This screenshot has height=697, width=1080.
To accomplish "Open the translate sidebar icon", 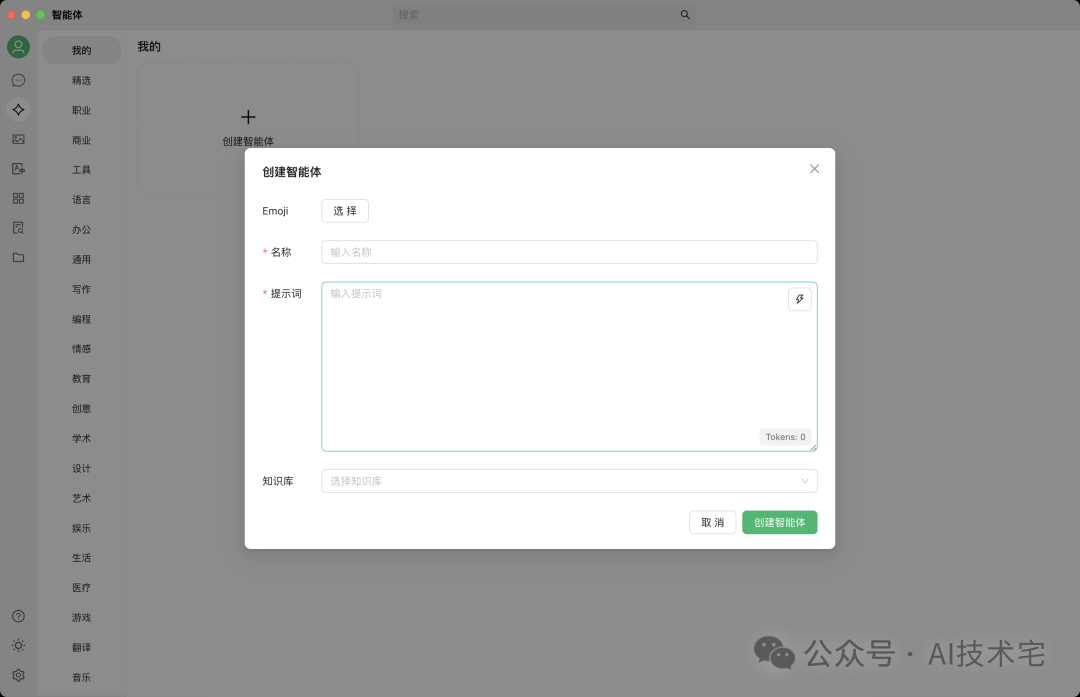I will 19,169.
